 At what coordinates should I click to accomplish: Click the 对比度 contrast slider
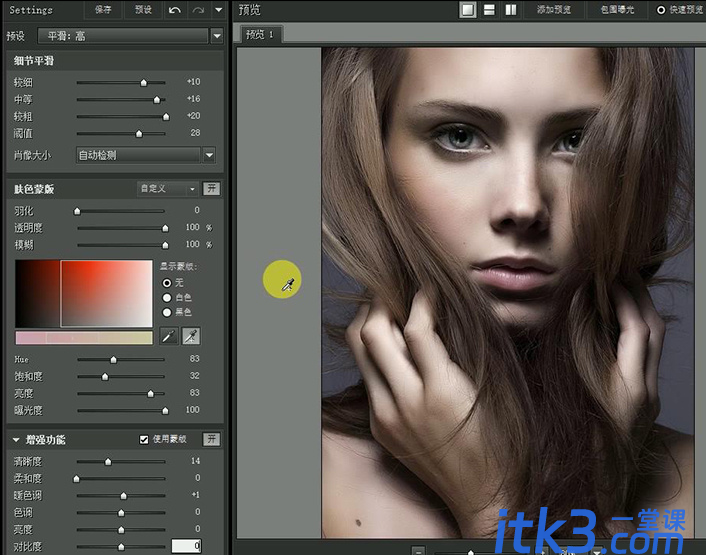(121, 547)
